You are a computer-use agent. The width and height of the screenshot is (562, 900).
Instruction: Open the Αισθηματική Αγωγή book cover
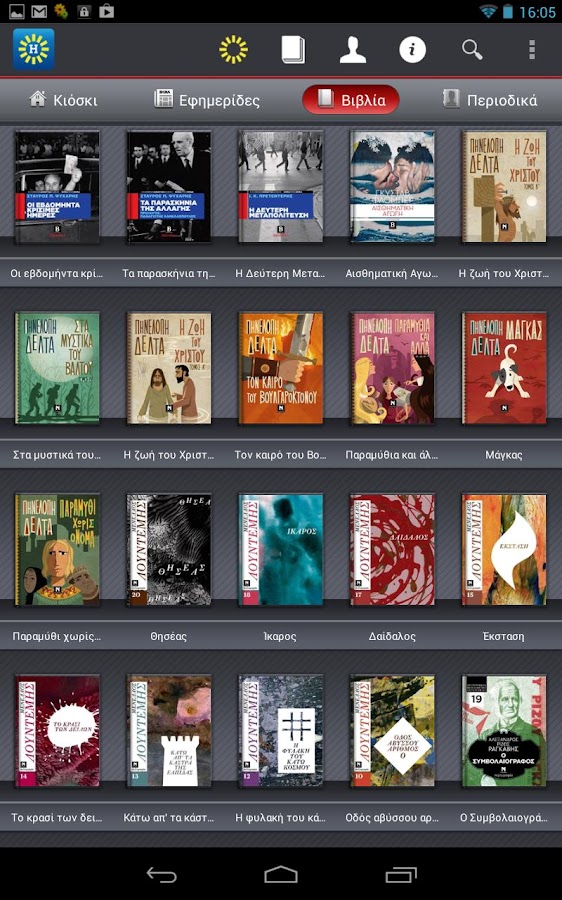[x=393, y=187]
